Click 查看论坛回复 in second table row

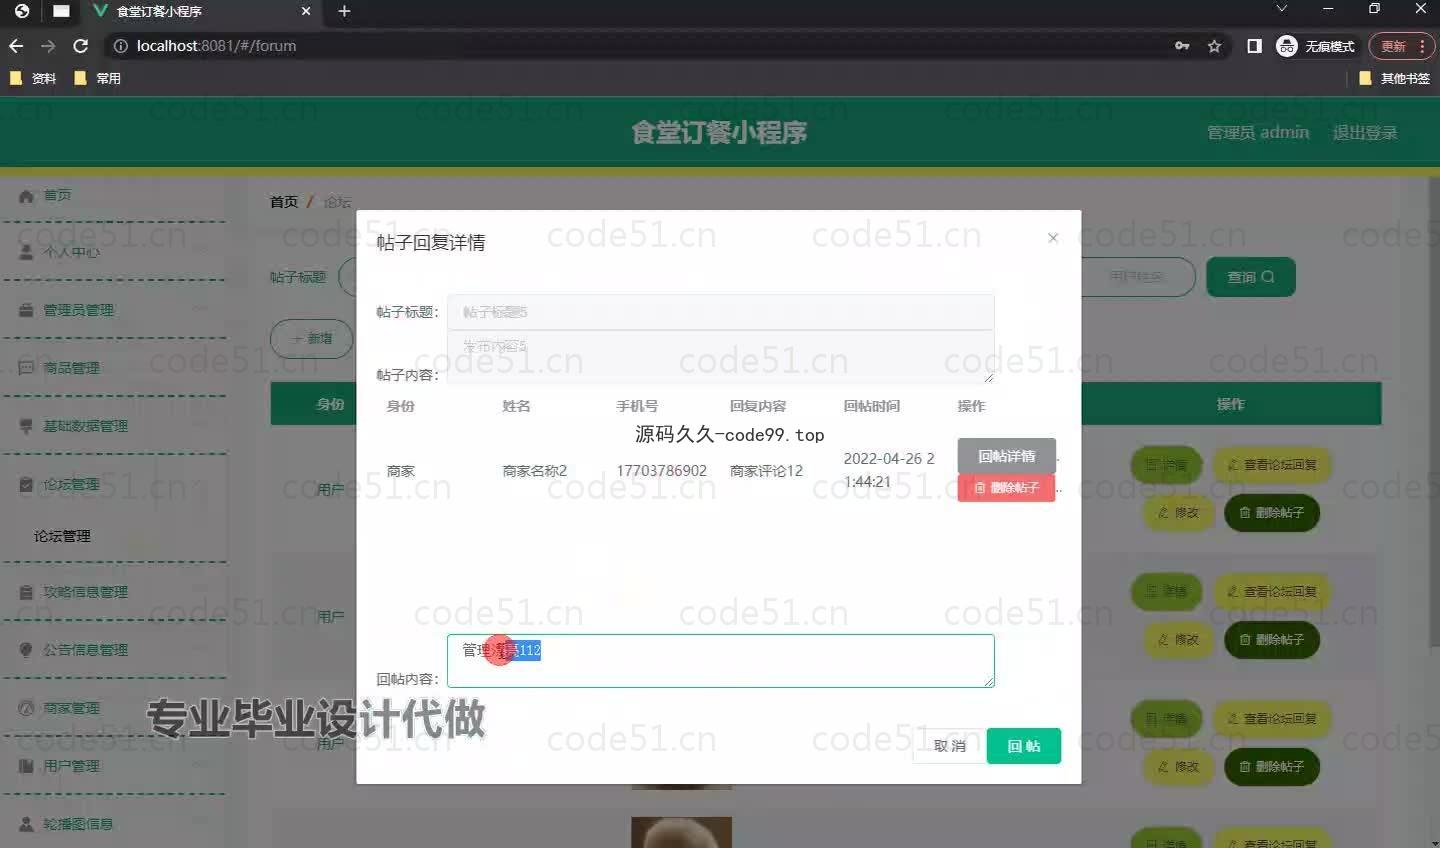pos(1272,592)
